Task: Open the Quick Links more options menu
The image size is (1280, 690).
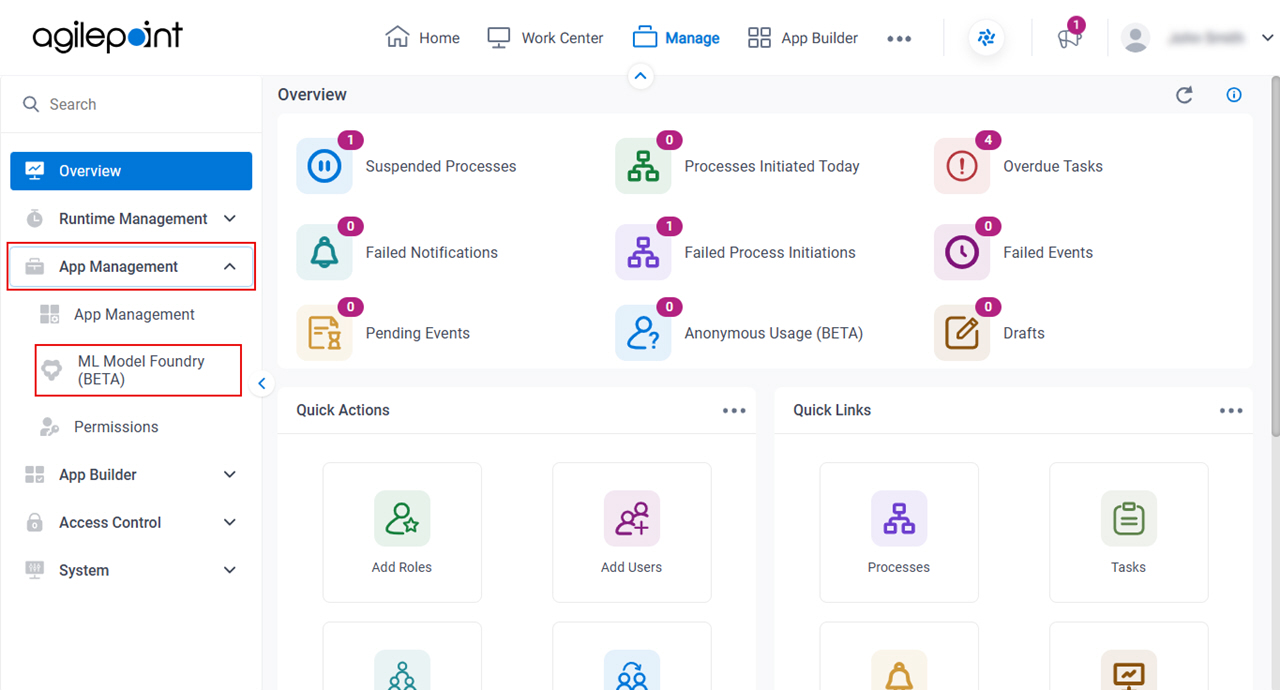Action: tap(1231, 411)
